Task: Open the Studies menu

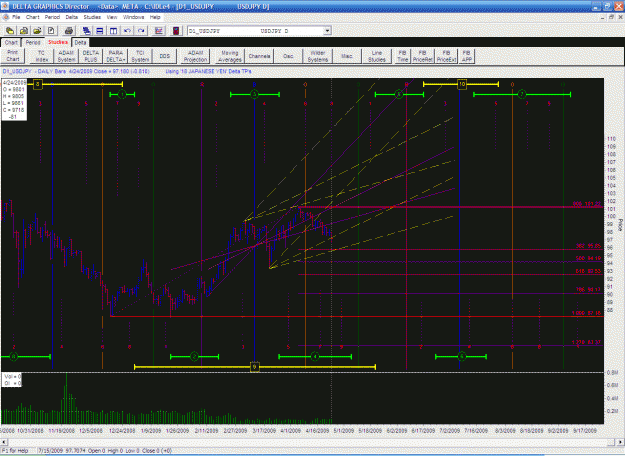Action: pos(92,17)
